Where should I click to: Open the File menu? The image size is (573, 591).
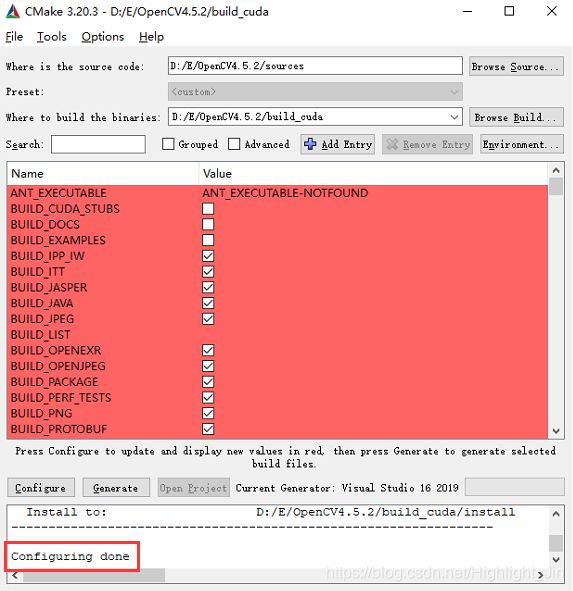[x=14, y=37]
